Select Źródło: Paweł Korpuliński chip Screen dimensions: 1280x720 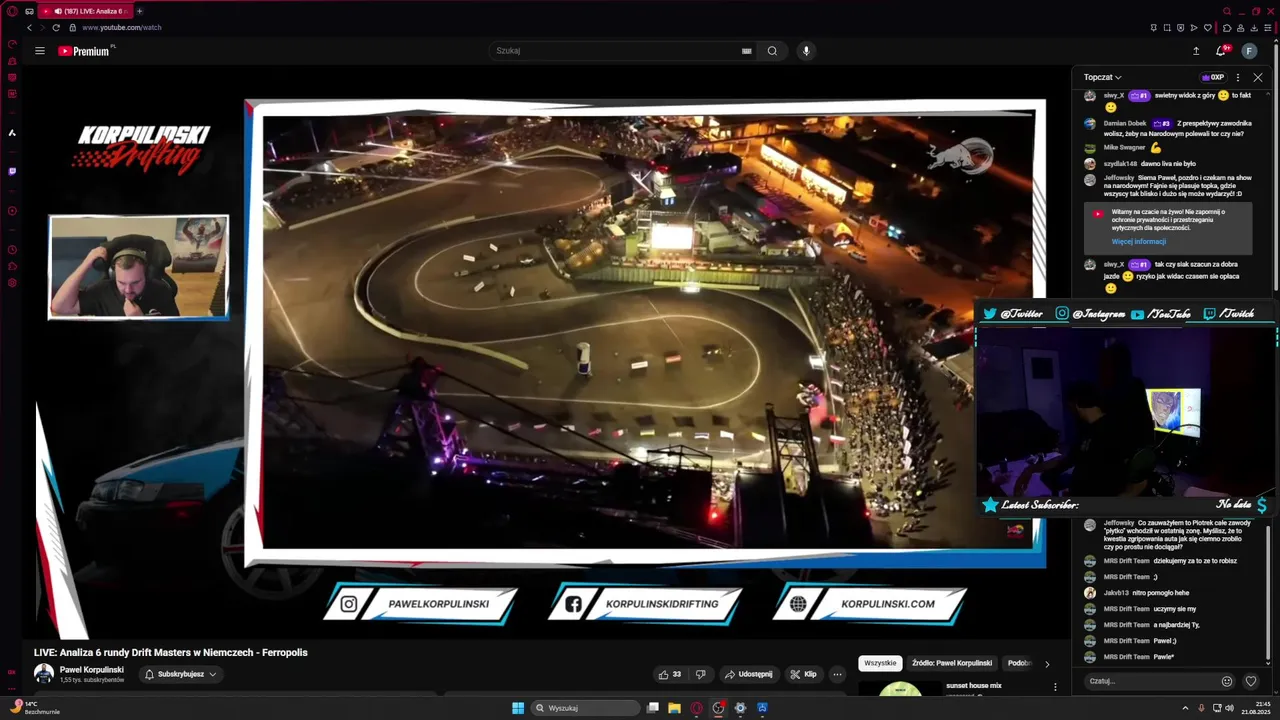952,663
